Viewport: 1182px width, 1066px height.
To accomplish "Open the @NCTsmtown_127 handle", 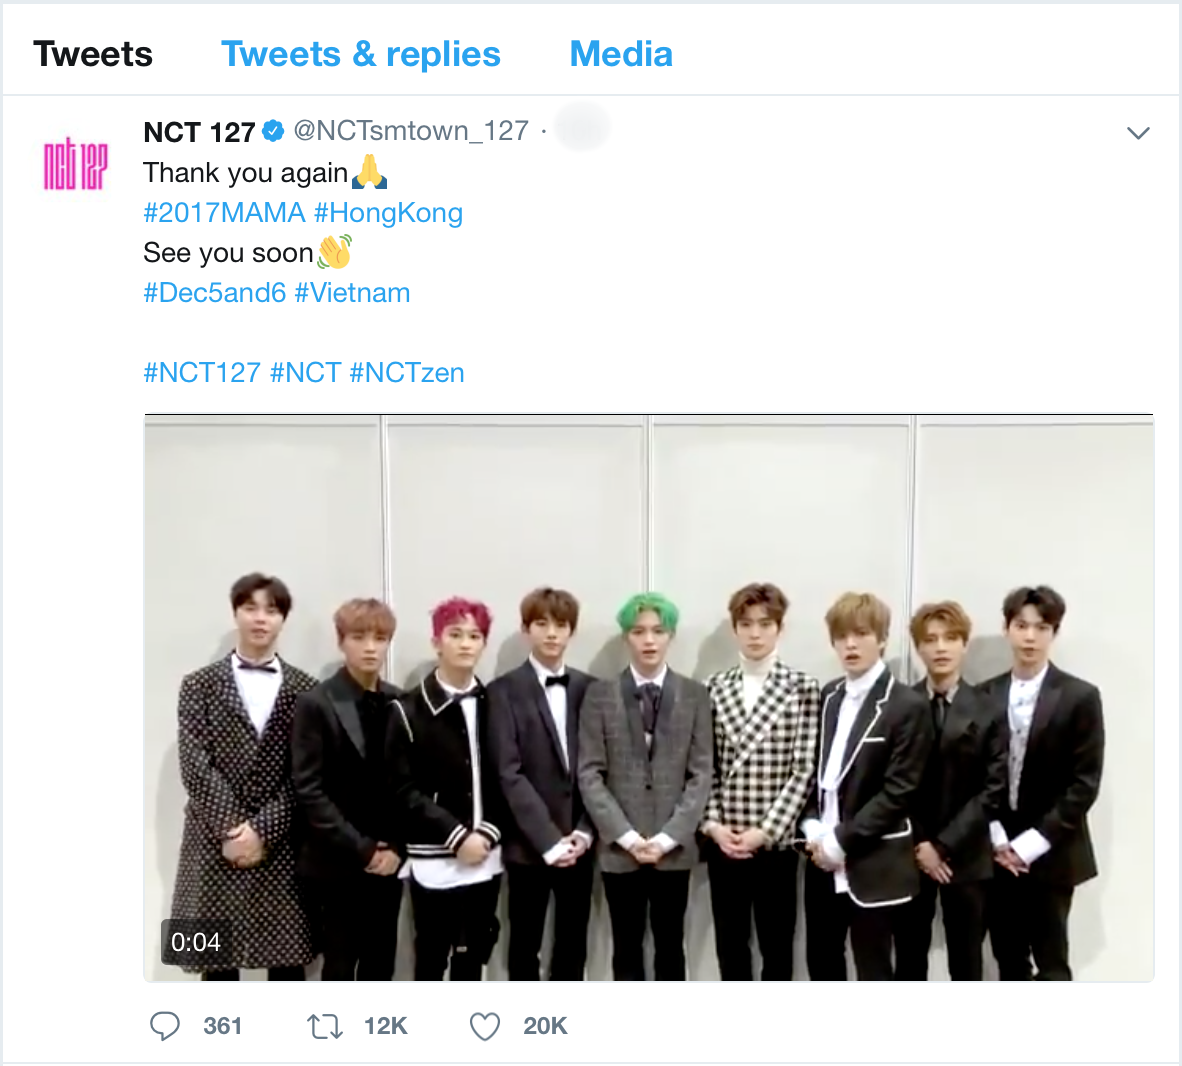I will (x=411, y=131).
